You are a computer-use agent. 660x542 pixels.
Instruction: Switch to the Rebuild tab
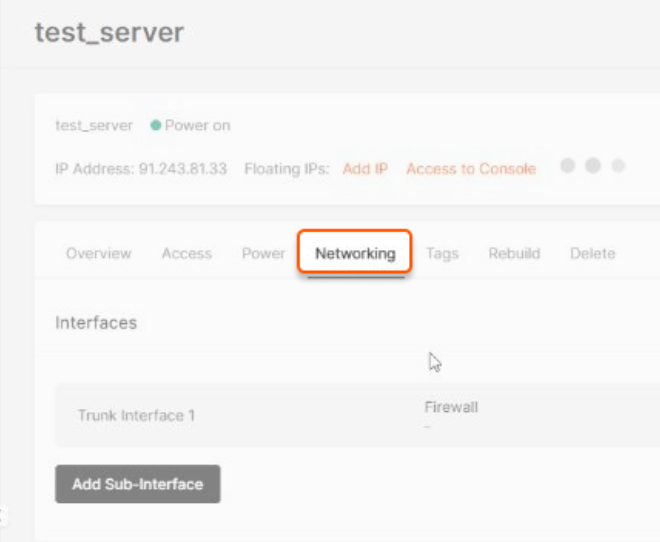click(x=514, y=253)
